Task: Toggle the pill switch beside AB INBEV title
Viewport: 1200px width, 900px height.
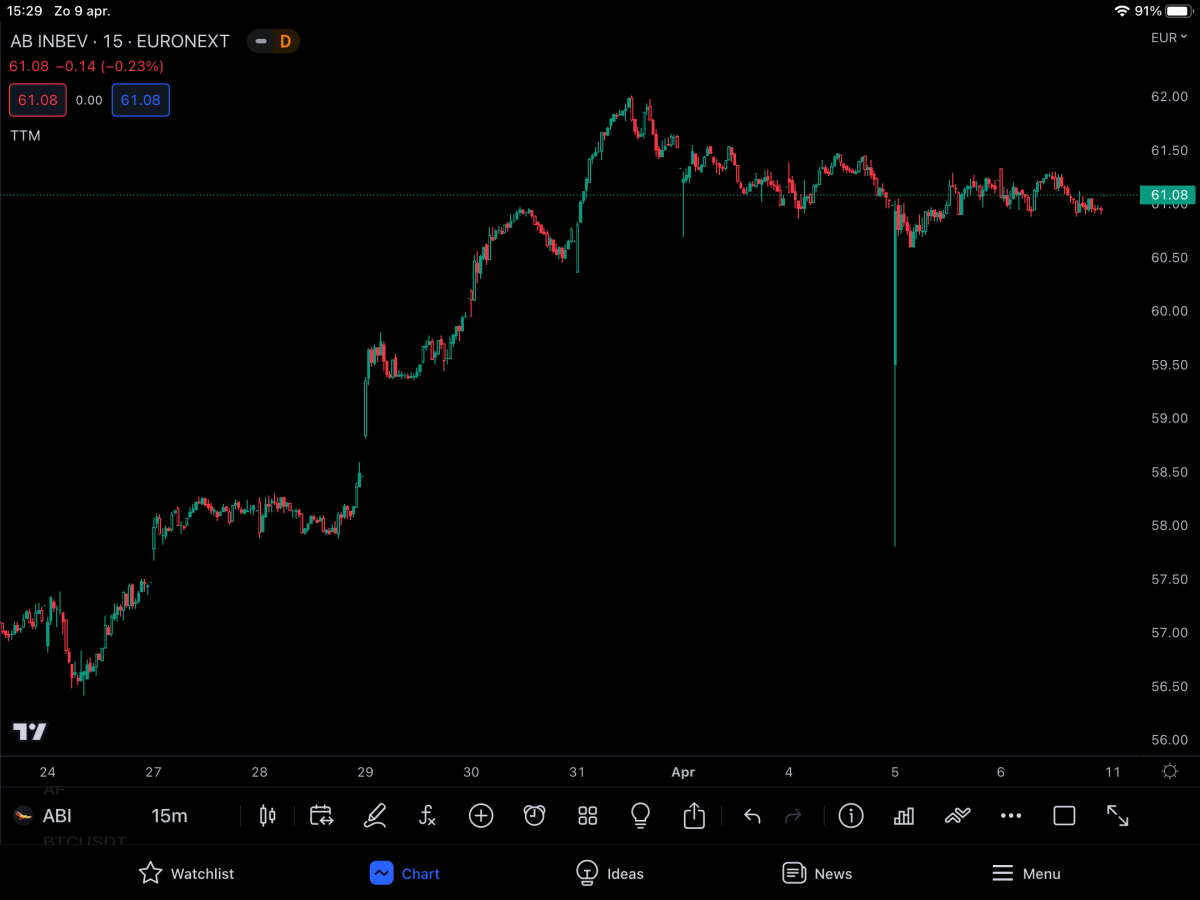Action: (x=261, y=41)
